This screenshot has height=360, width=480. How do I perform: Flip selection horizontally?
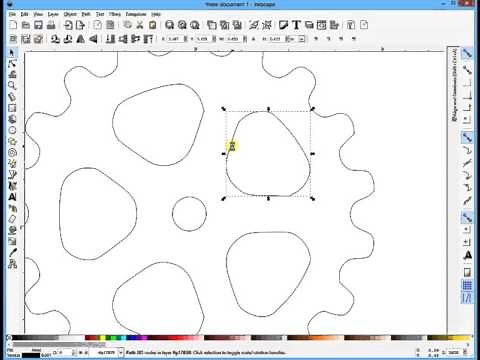81,39
